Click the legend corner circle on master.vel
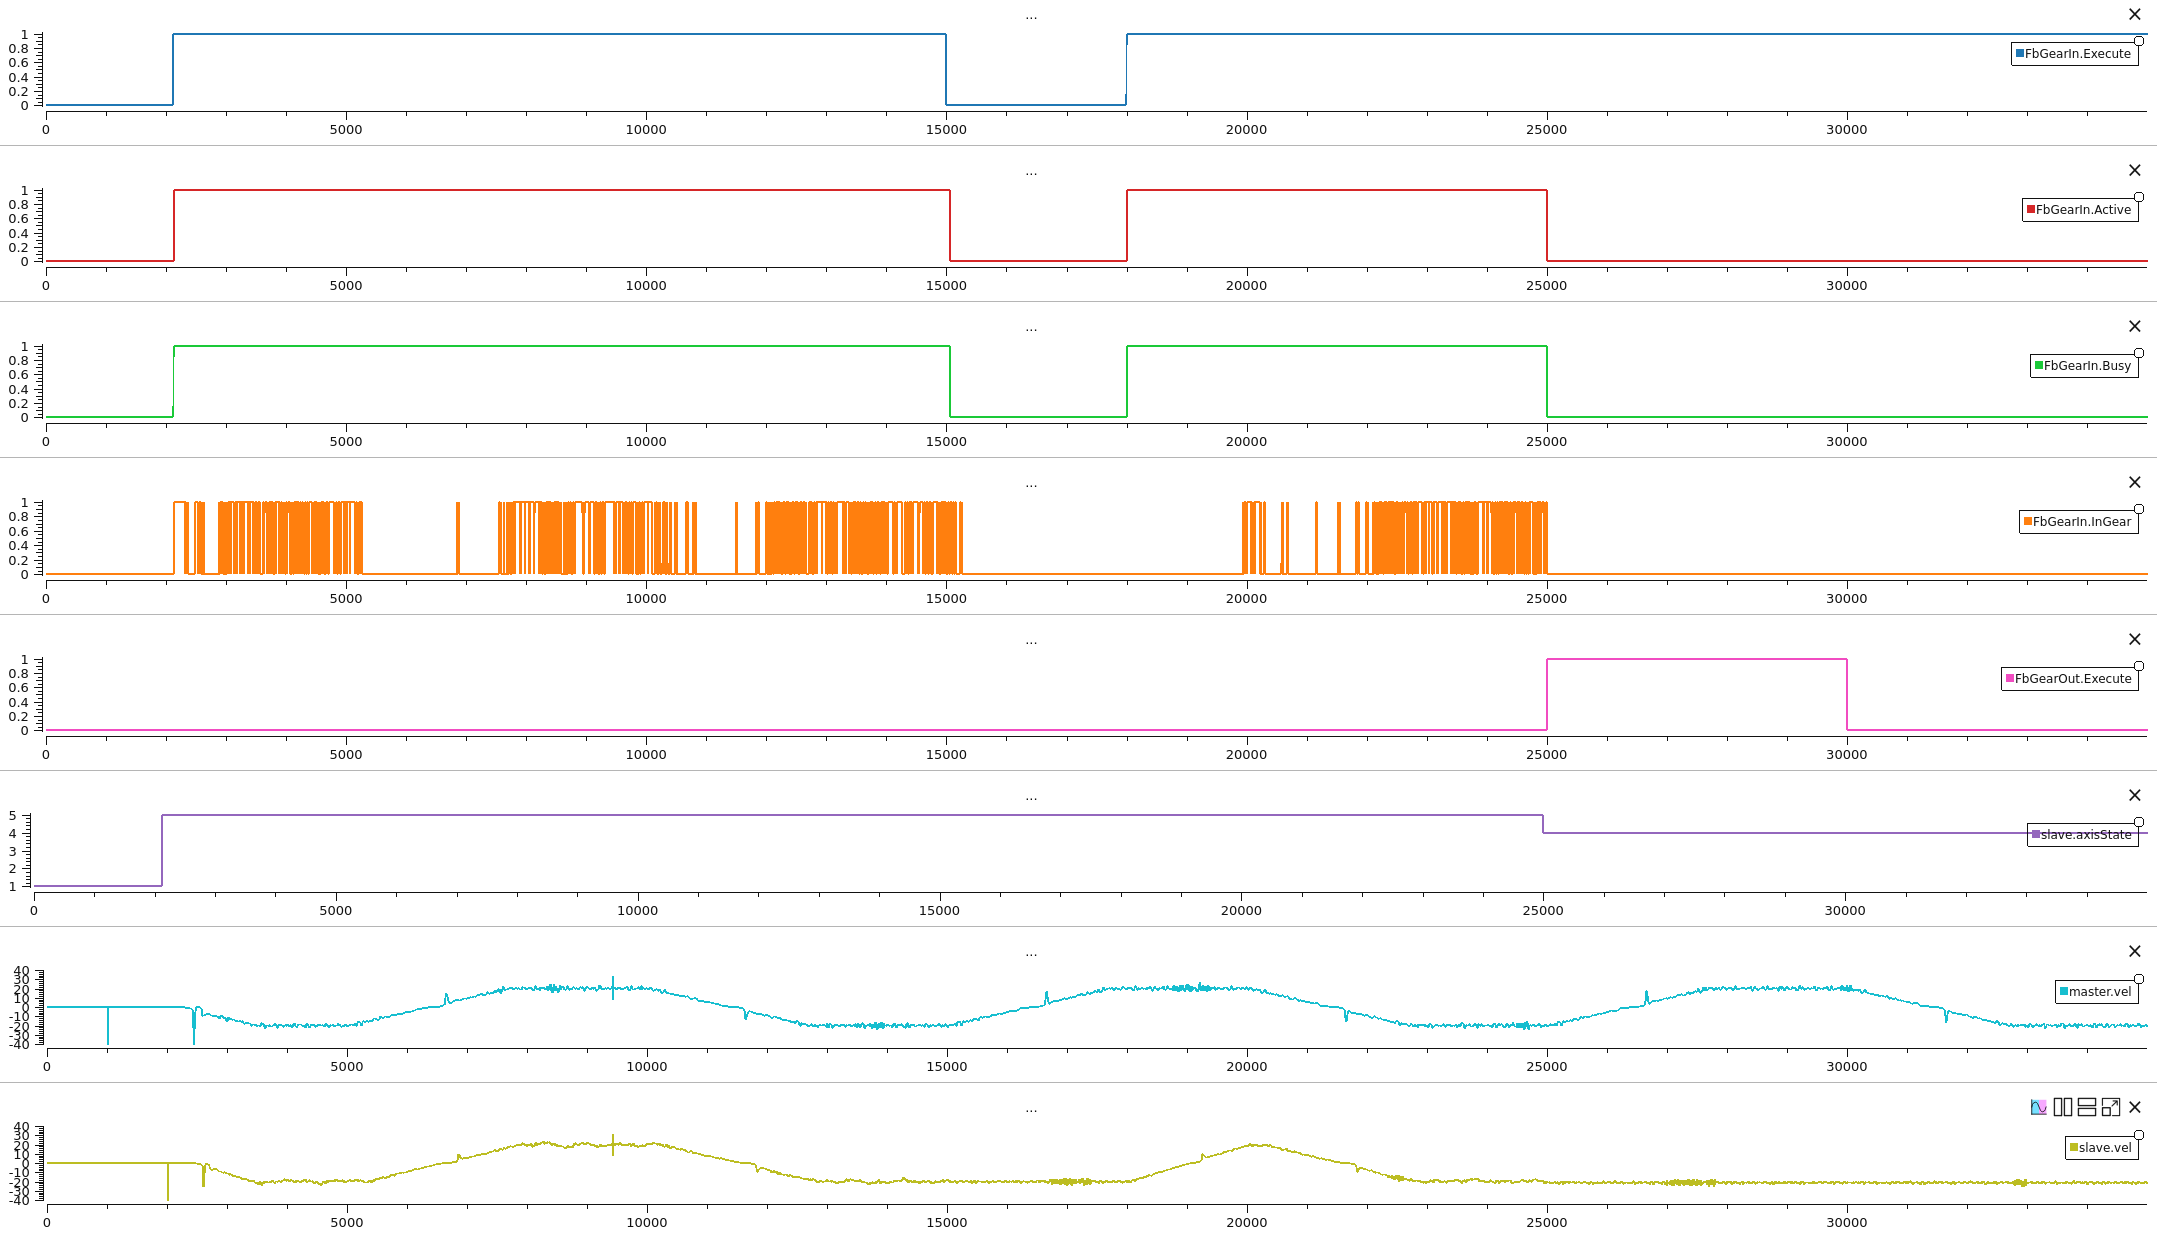The height and width of the screenshot is (1238, 2157). tap(2139, 979)
